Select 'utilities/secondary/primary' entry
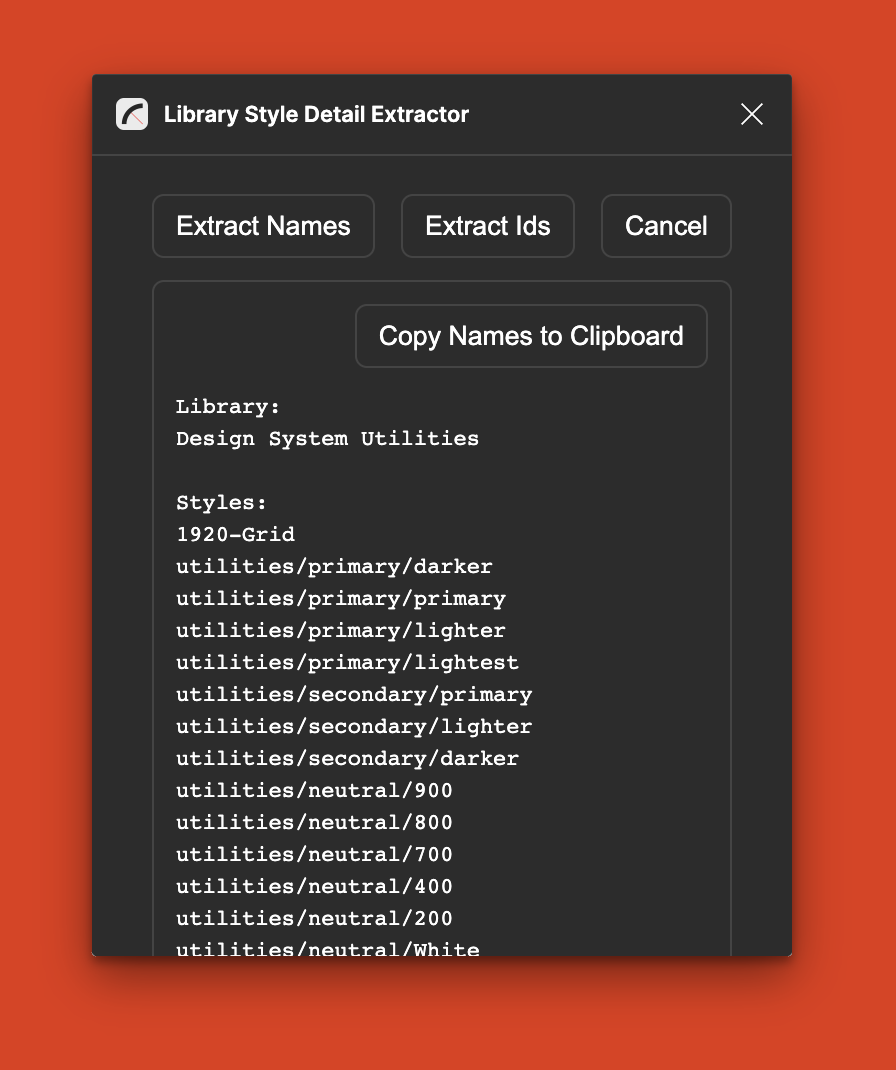Viewport: 896px width, 1070px height. 354,695
